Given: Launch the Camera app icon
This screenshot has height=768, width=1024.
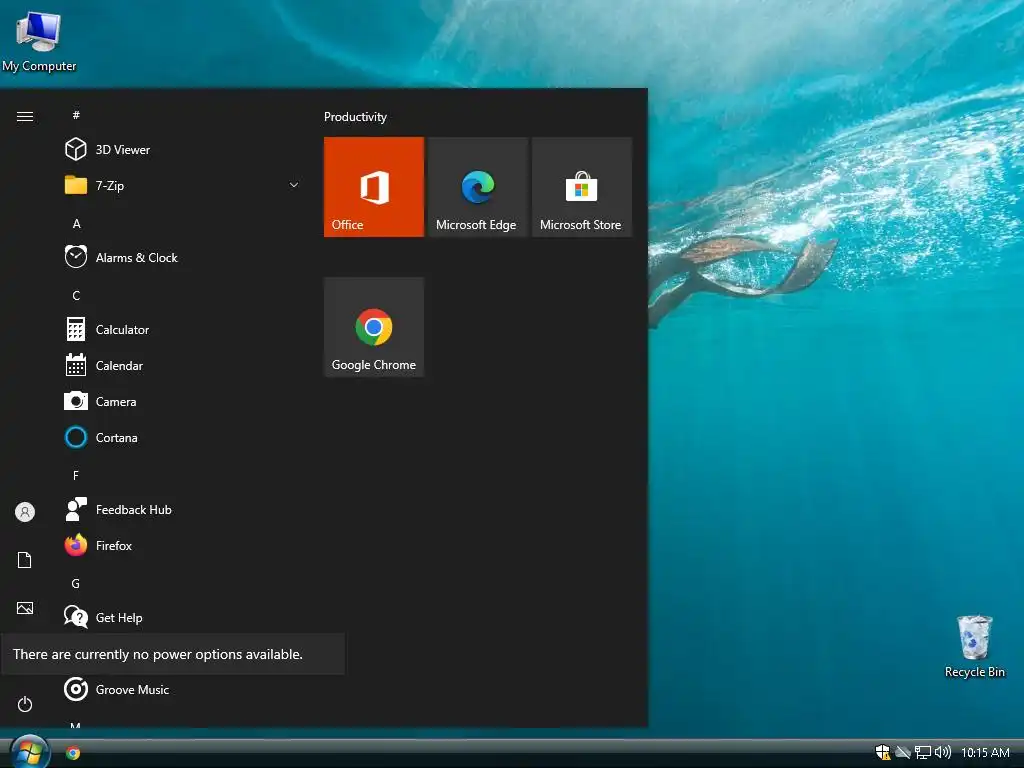Looking at the screenshot, I should (76, 401).
